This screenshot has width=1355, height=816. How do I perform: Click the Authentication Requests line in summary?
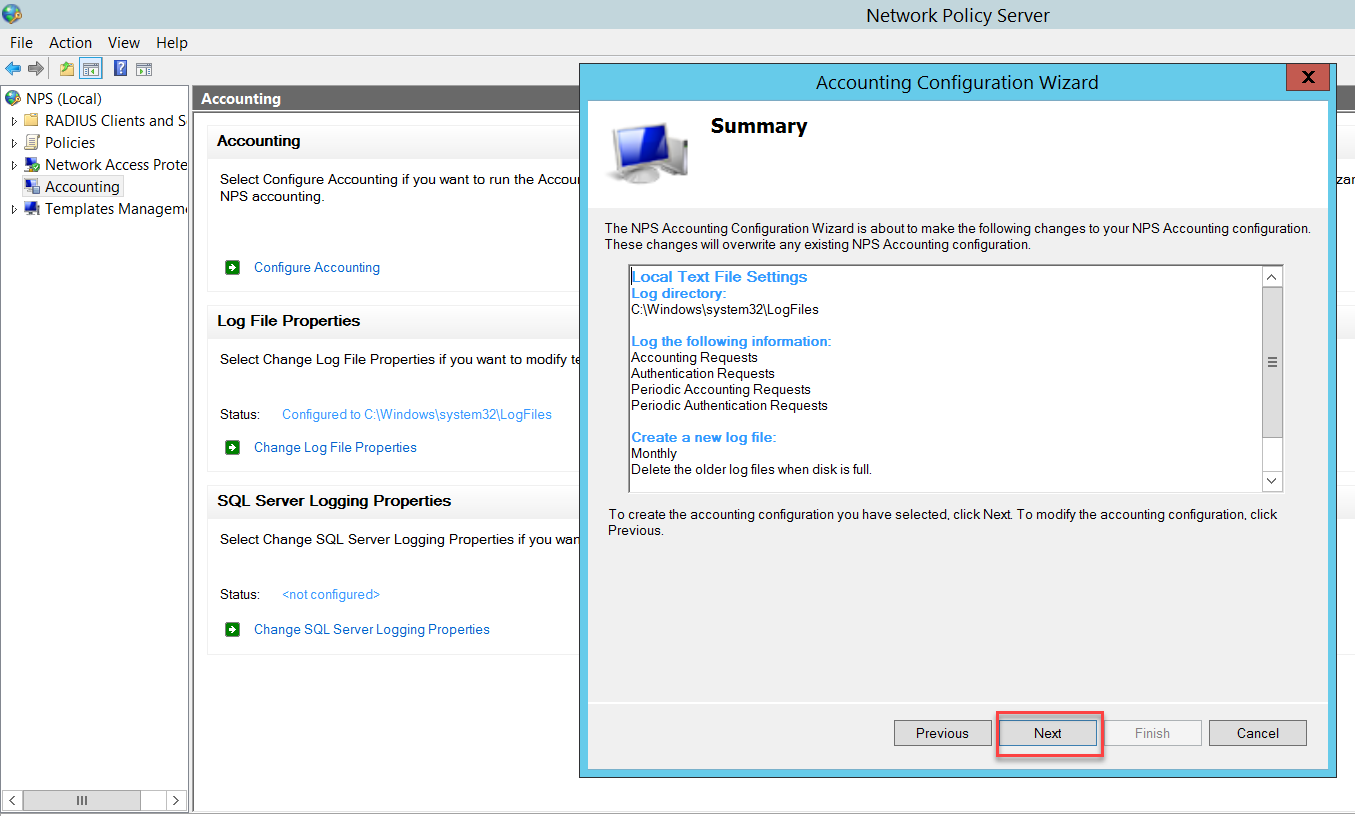(703, 373)
